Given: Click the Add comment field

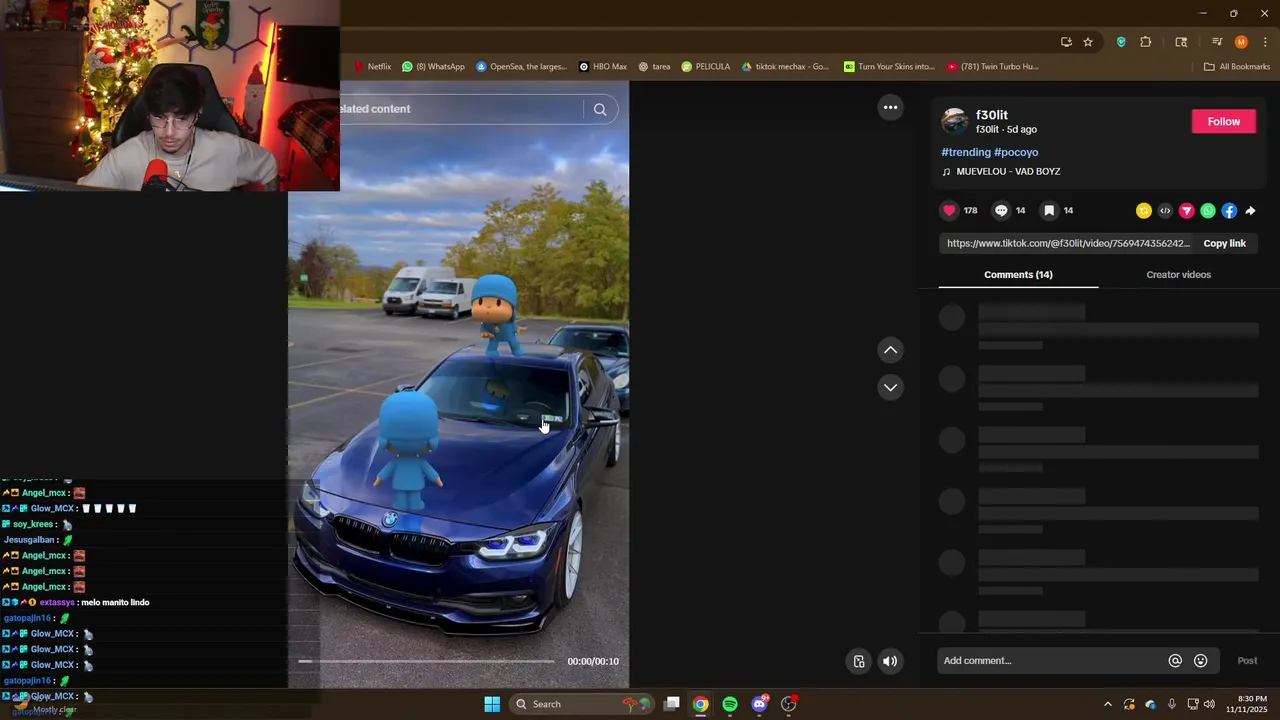Looking at the screenshot, I should pyautogui.click(x=1050, y=661).
